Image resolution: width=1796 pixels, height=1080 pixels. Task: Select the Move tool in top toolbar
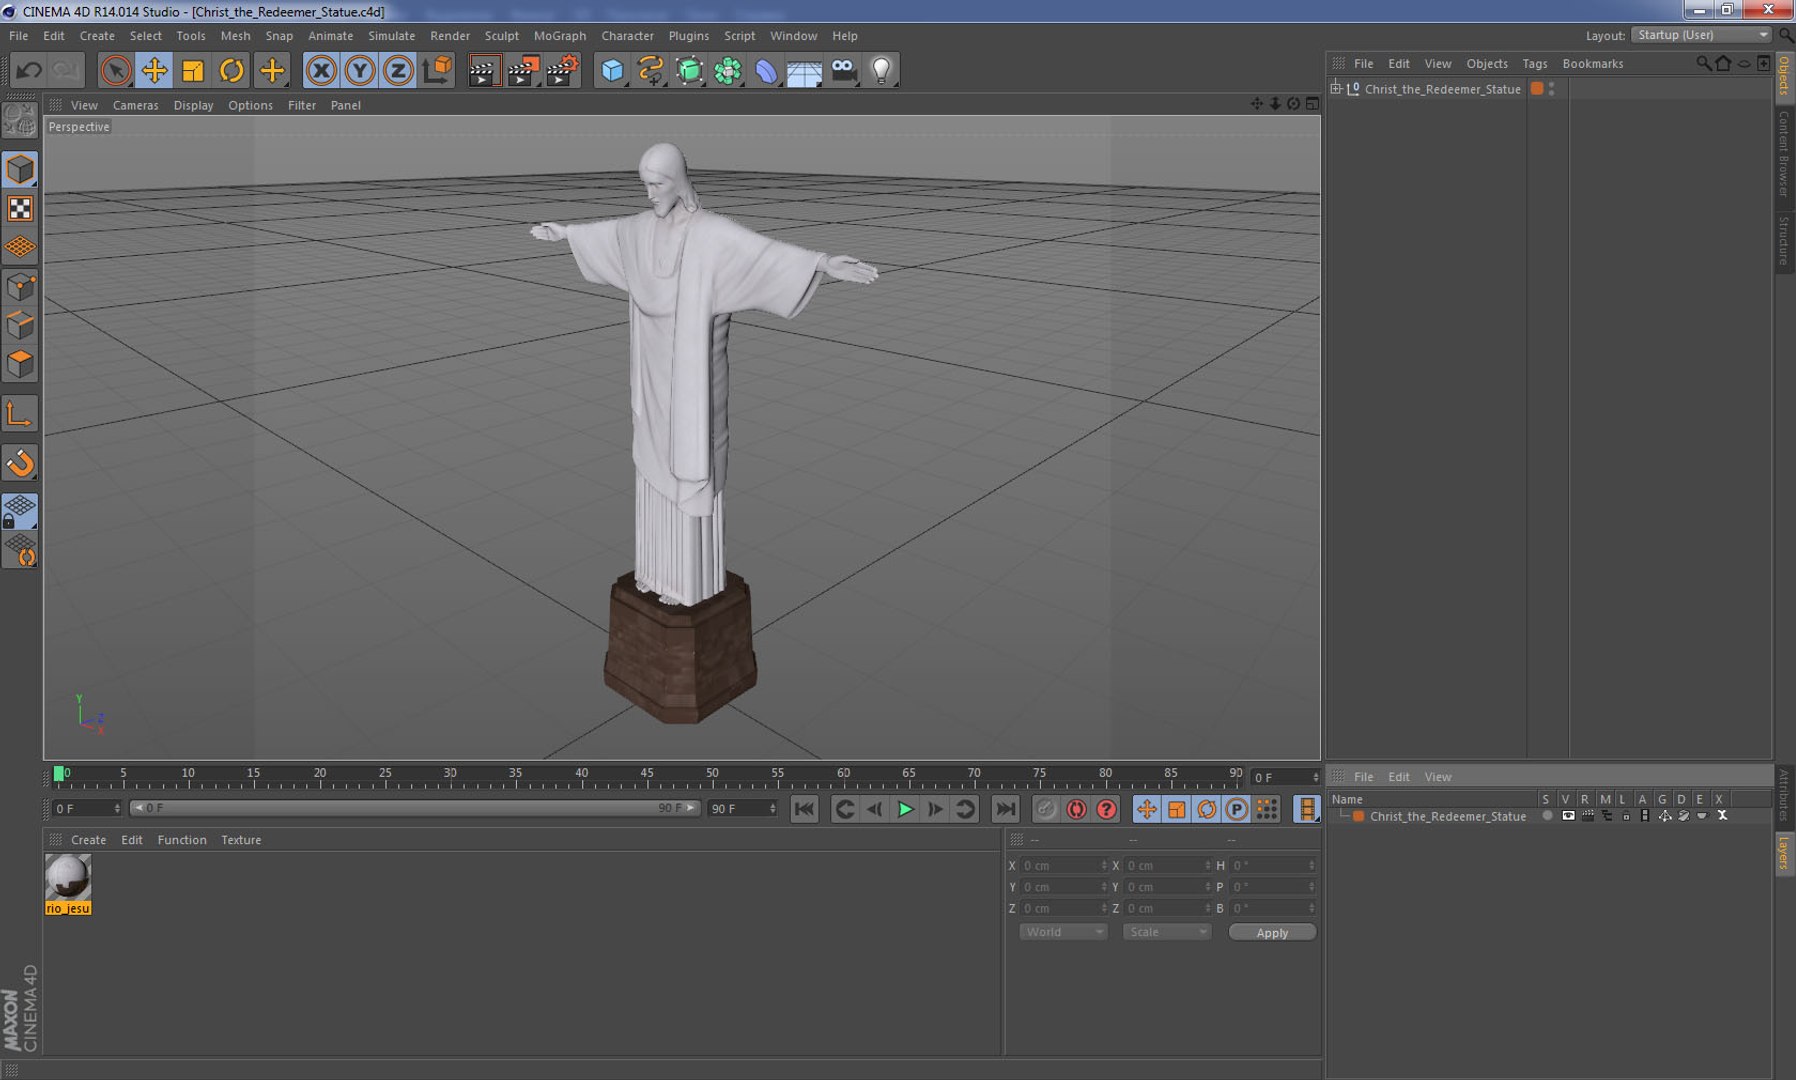154,70
